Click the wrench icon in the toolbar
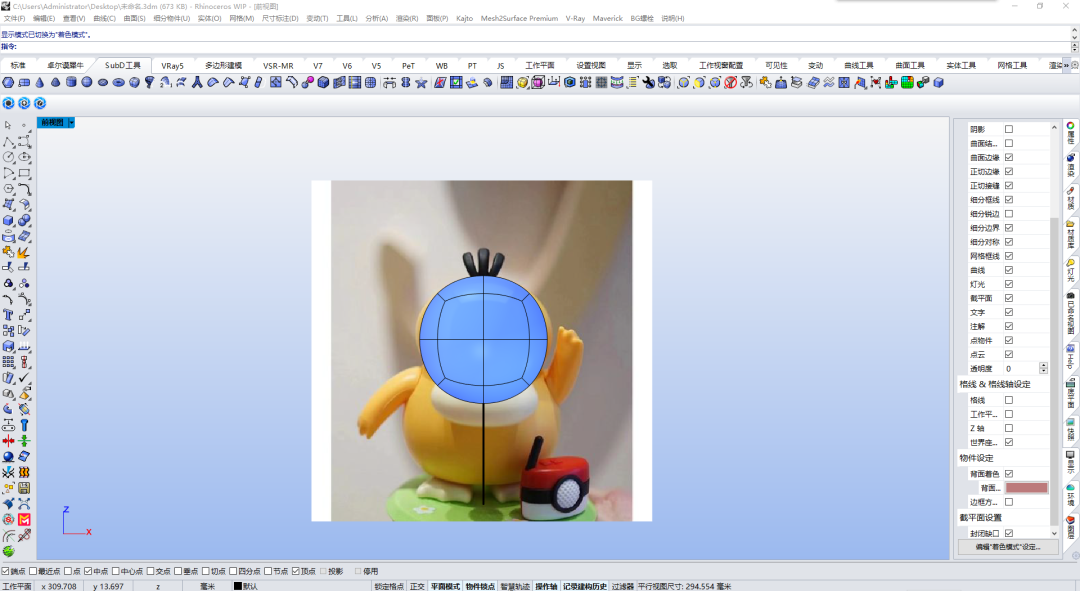This screenshot has height=591, width=1080. [648, 83]
